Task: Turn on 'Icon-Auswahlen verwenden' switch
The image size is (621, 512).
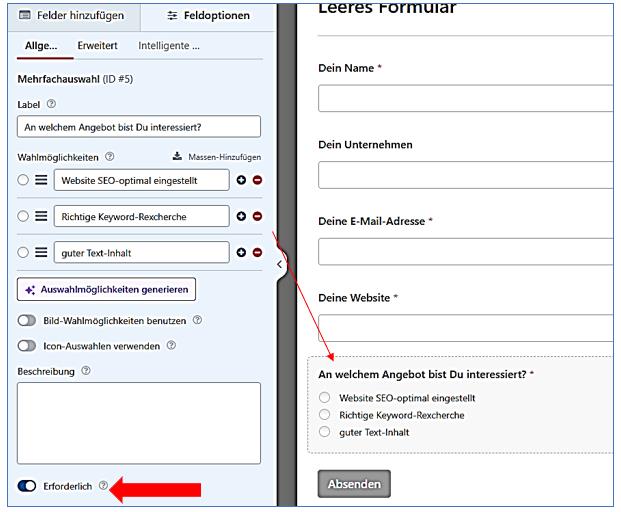Action: click(27, 346)
